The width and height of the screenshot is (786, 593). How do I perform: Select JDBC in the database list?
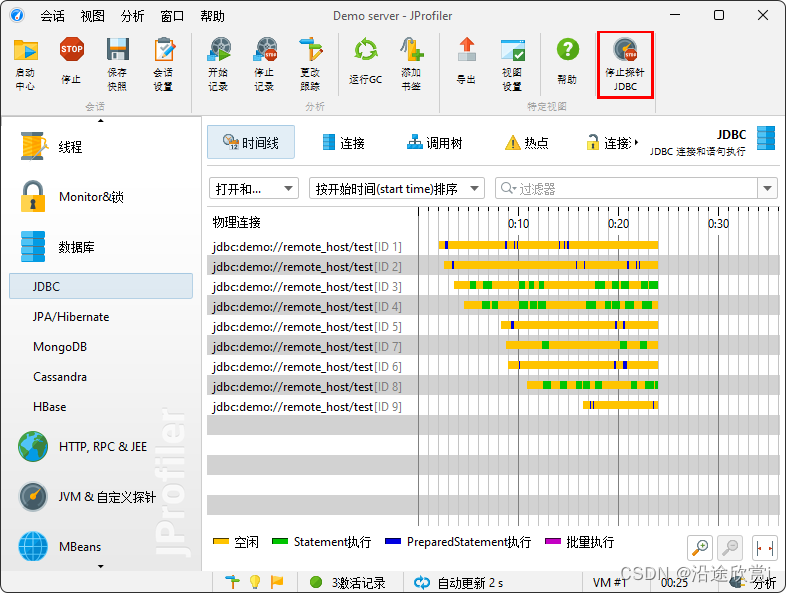(101, 286)
